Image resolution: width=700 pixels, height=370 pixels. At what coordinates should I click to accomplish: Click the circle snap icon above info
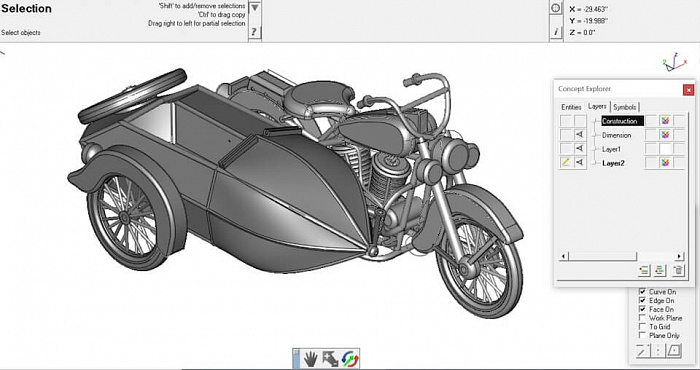(x=556, y=8)
